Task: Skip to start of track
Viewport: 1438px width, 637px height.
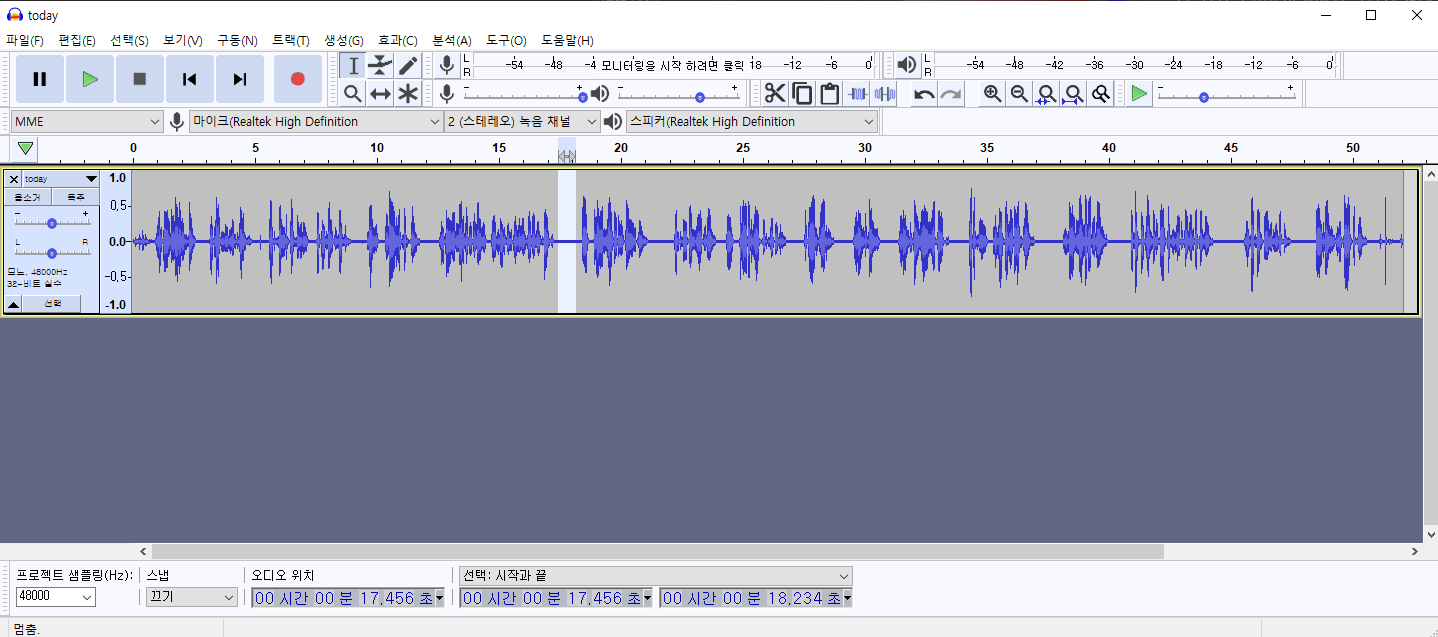Action: coord(190,79)
